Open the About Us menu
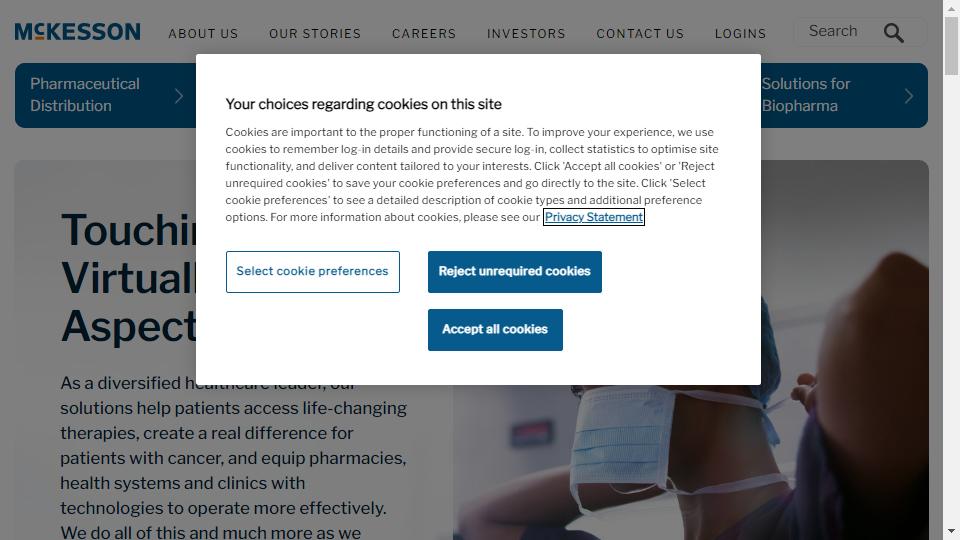Image resolution: width=960 pixels, height=540 pixels. coord(203,34)
